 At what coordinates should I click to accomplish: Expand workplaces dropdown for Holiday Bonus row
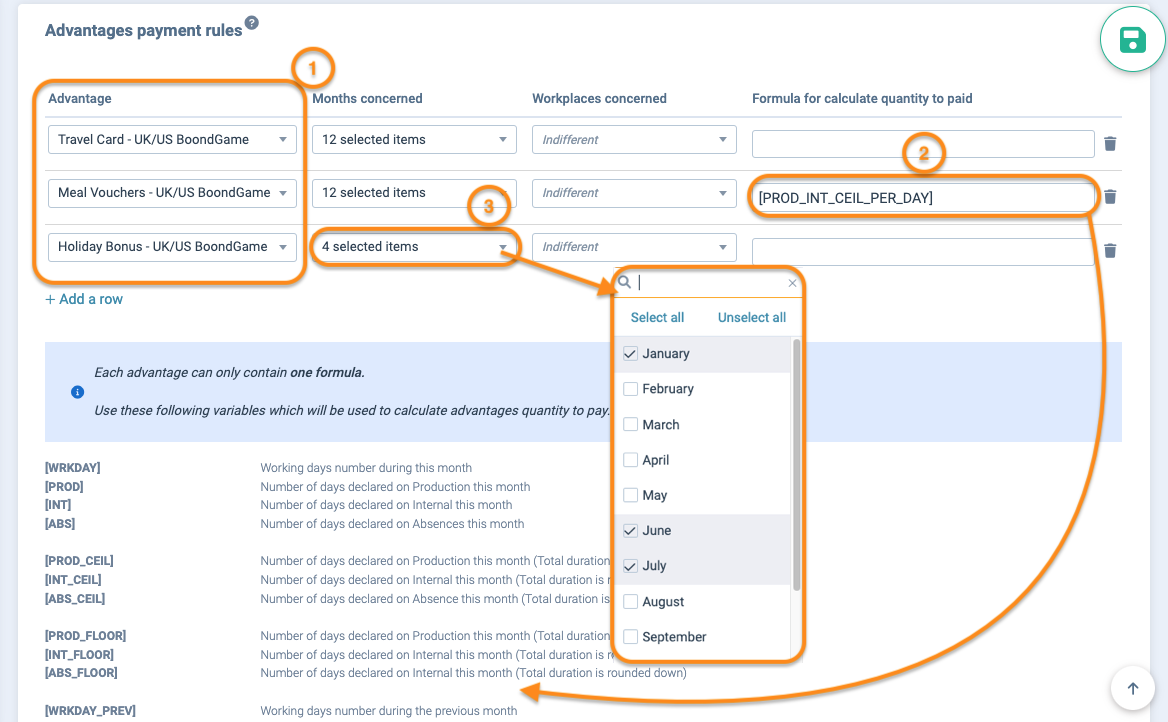coord(634,247)
